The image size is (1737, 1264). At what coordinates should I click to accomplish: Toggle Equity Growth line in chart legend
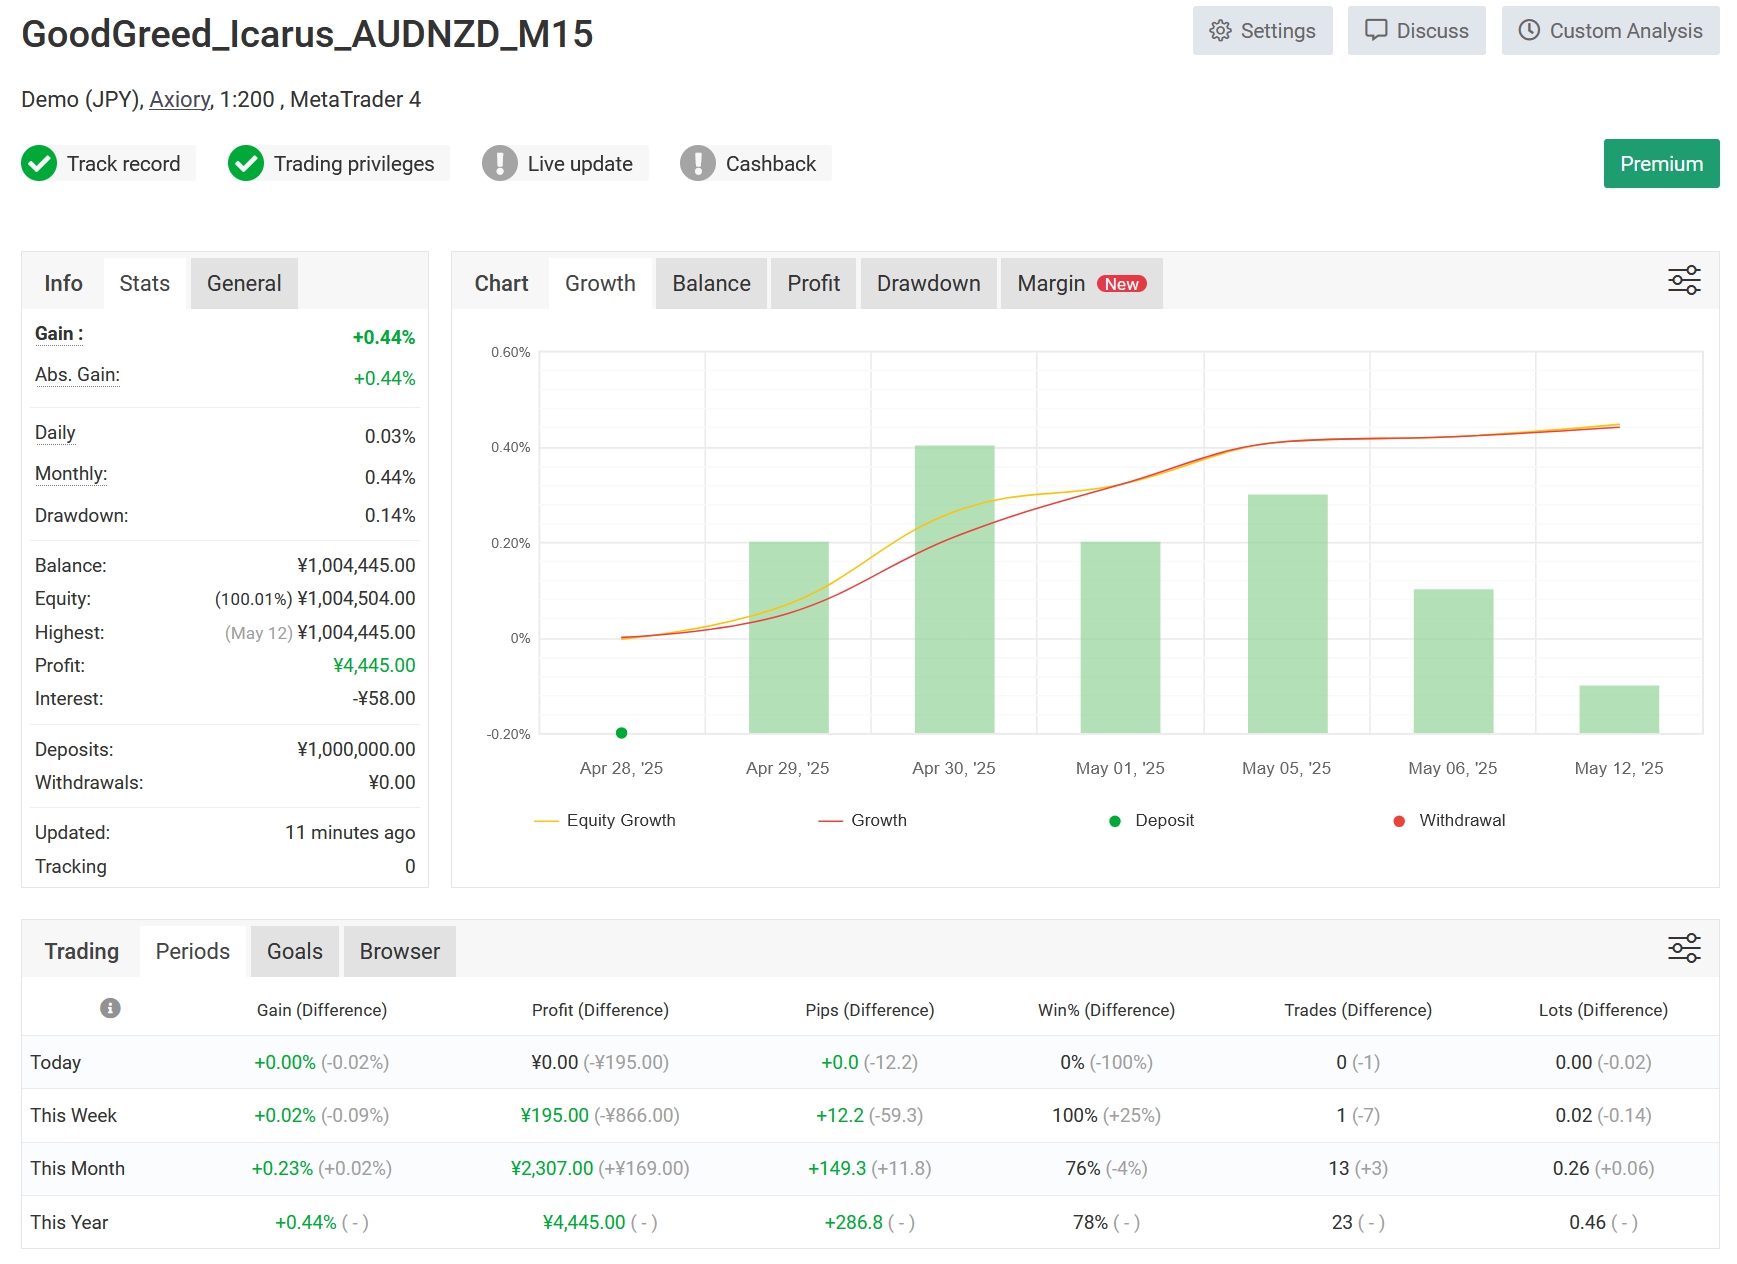[605, 821]
